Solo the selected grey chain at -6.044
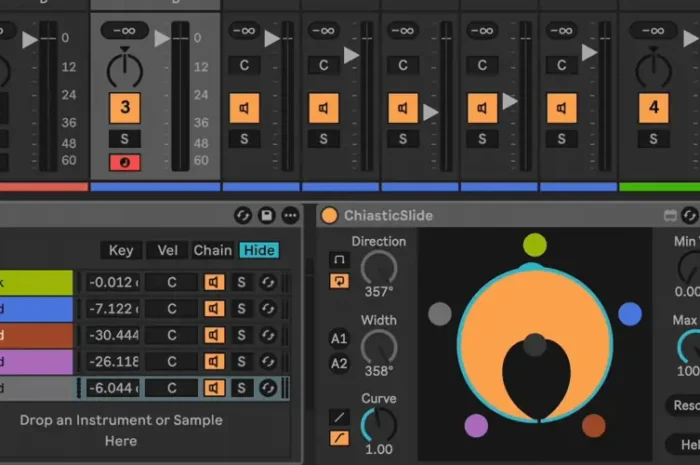Screen dimensions: 700x465 [242, 388]
